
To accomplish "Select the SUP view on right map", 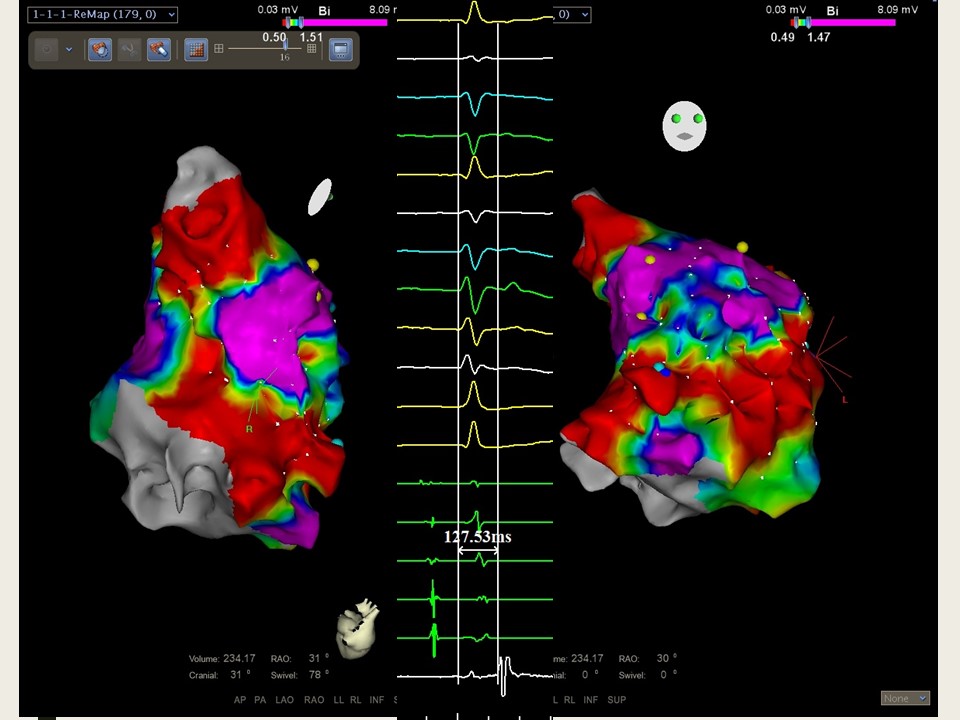I will (x=617, y=699).
